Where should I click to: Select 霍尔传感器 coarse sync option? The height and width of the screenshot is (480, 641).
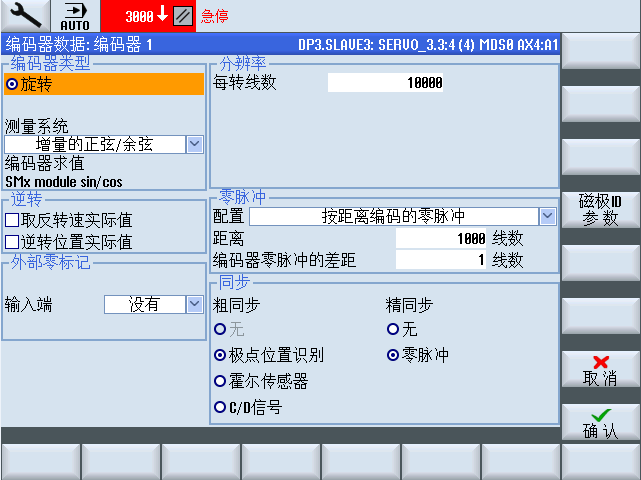tap(220, 381)
